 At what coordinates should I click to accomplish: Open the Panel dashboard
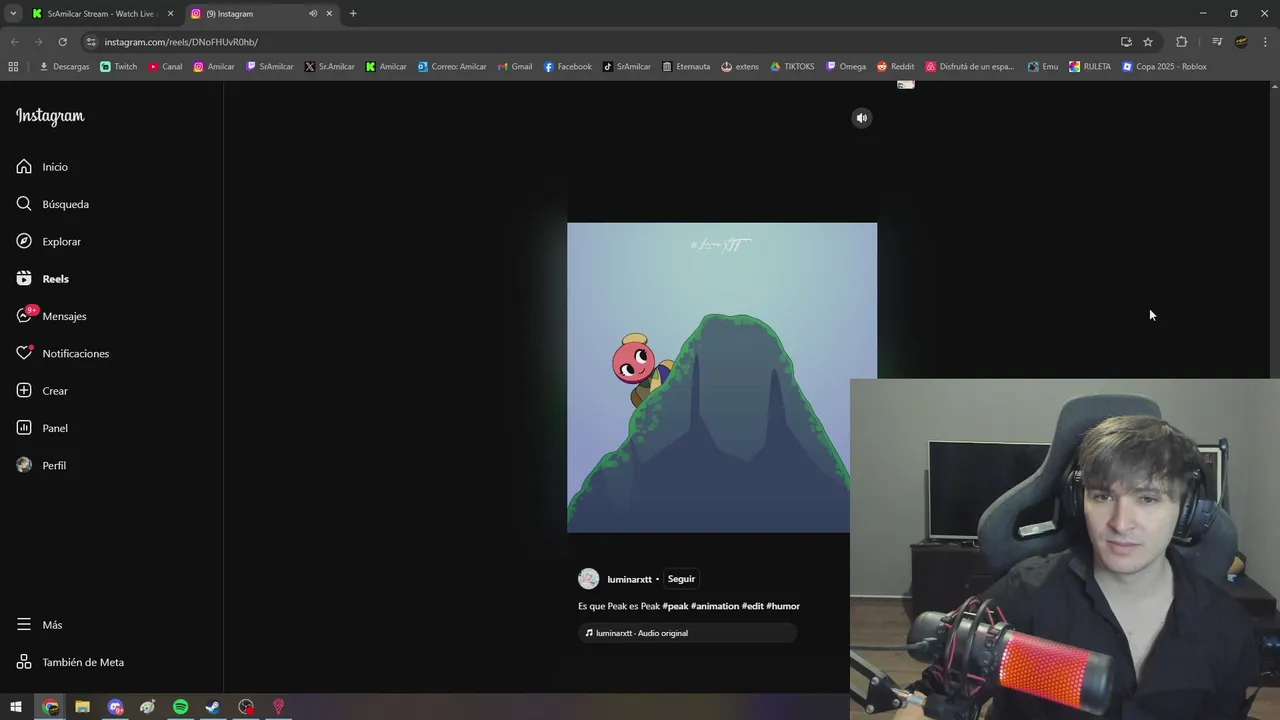(x=42, y=428)
